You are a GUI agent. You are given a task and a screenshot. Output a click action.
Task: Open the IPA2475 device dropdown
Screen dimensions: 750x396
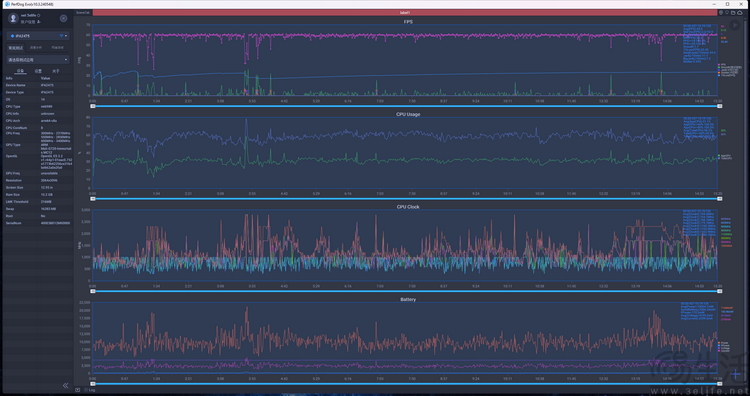click(x=38, y=36)
